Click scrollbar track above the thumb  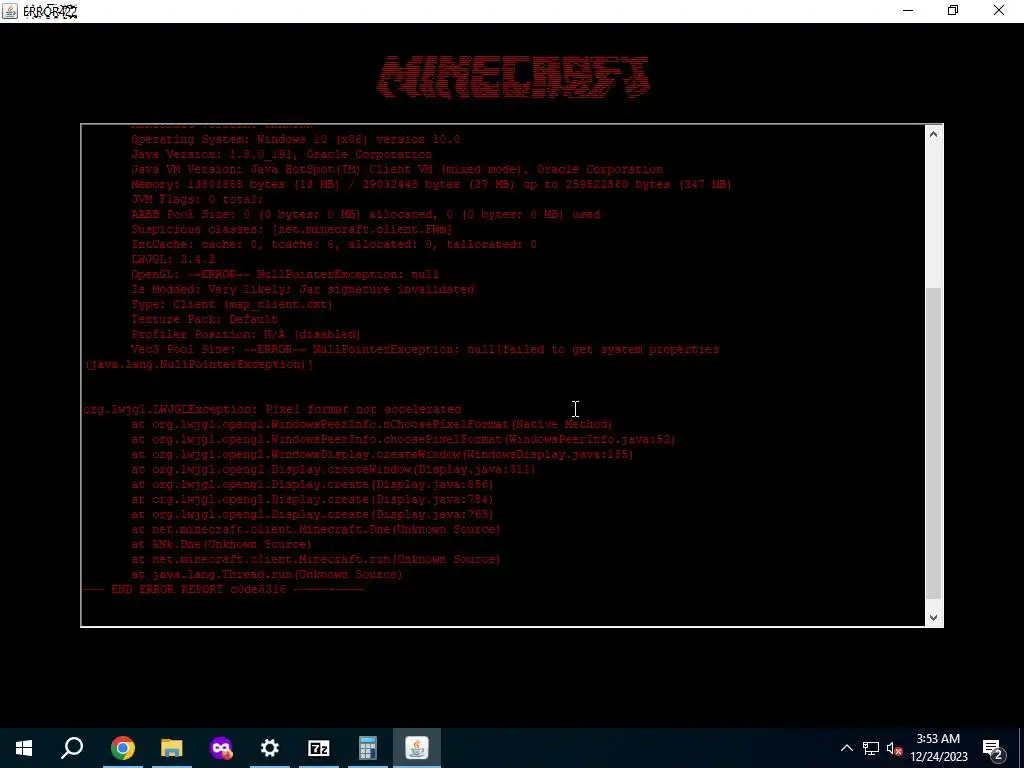coord(933,216)
